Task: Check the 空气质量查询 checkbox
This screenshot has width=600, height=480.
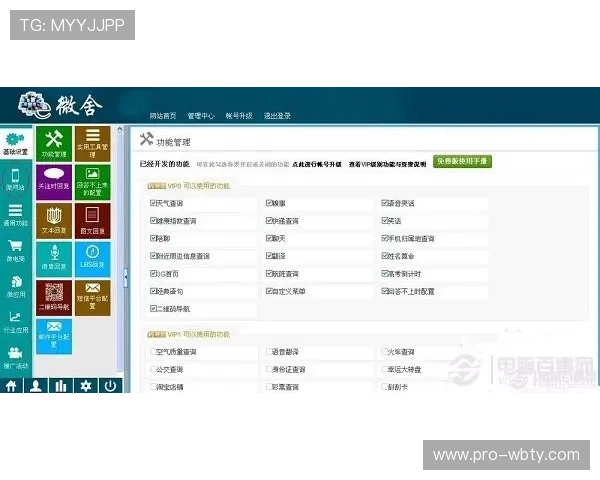Action: pos(153,351)
